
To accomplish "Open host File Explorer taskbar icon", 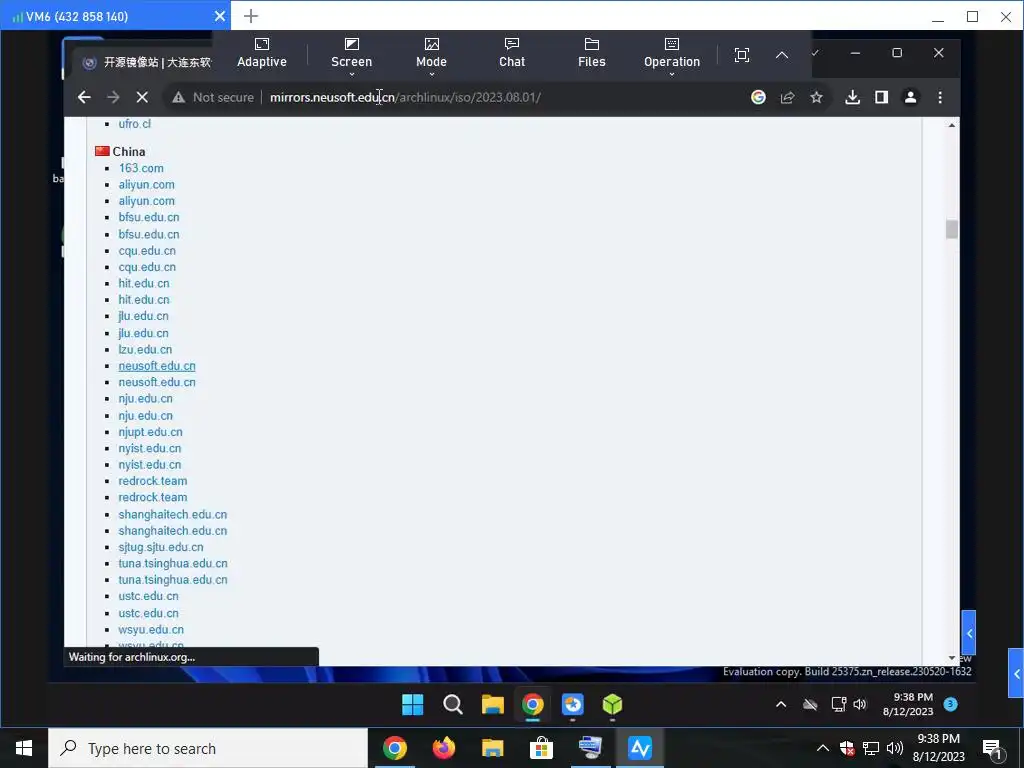I will [x=492, y=748].
